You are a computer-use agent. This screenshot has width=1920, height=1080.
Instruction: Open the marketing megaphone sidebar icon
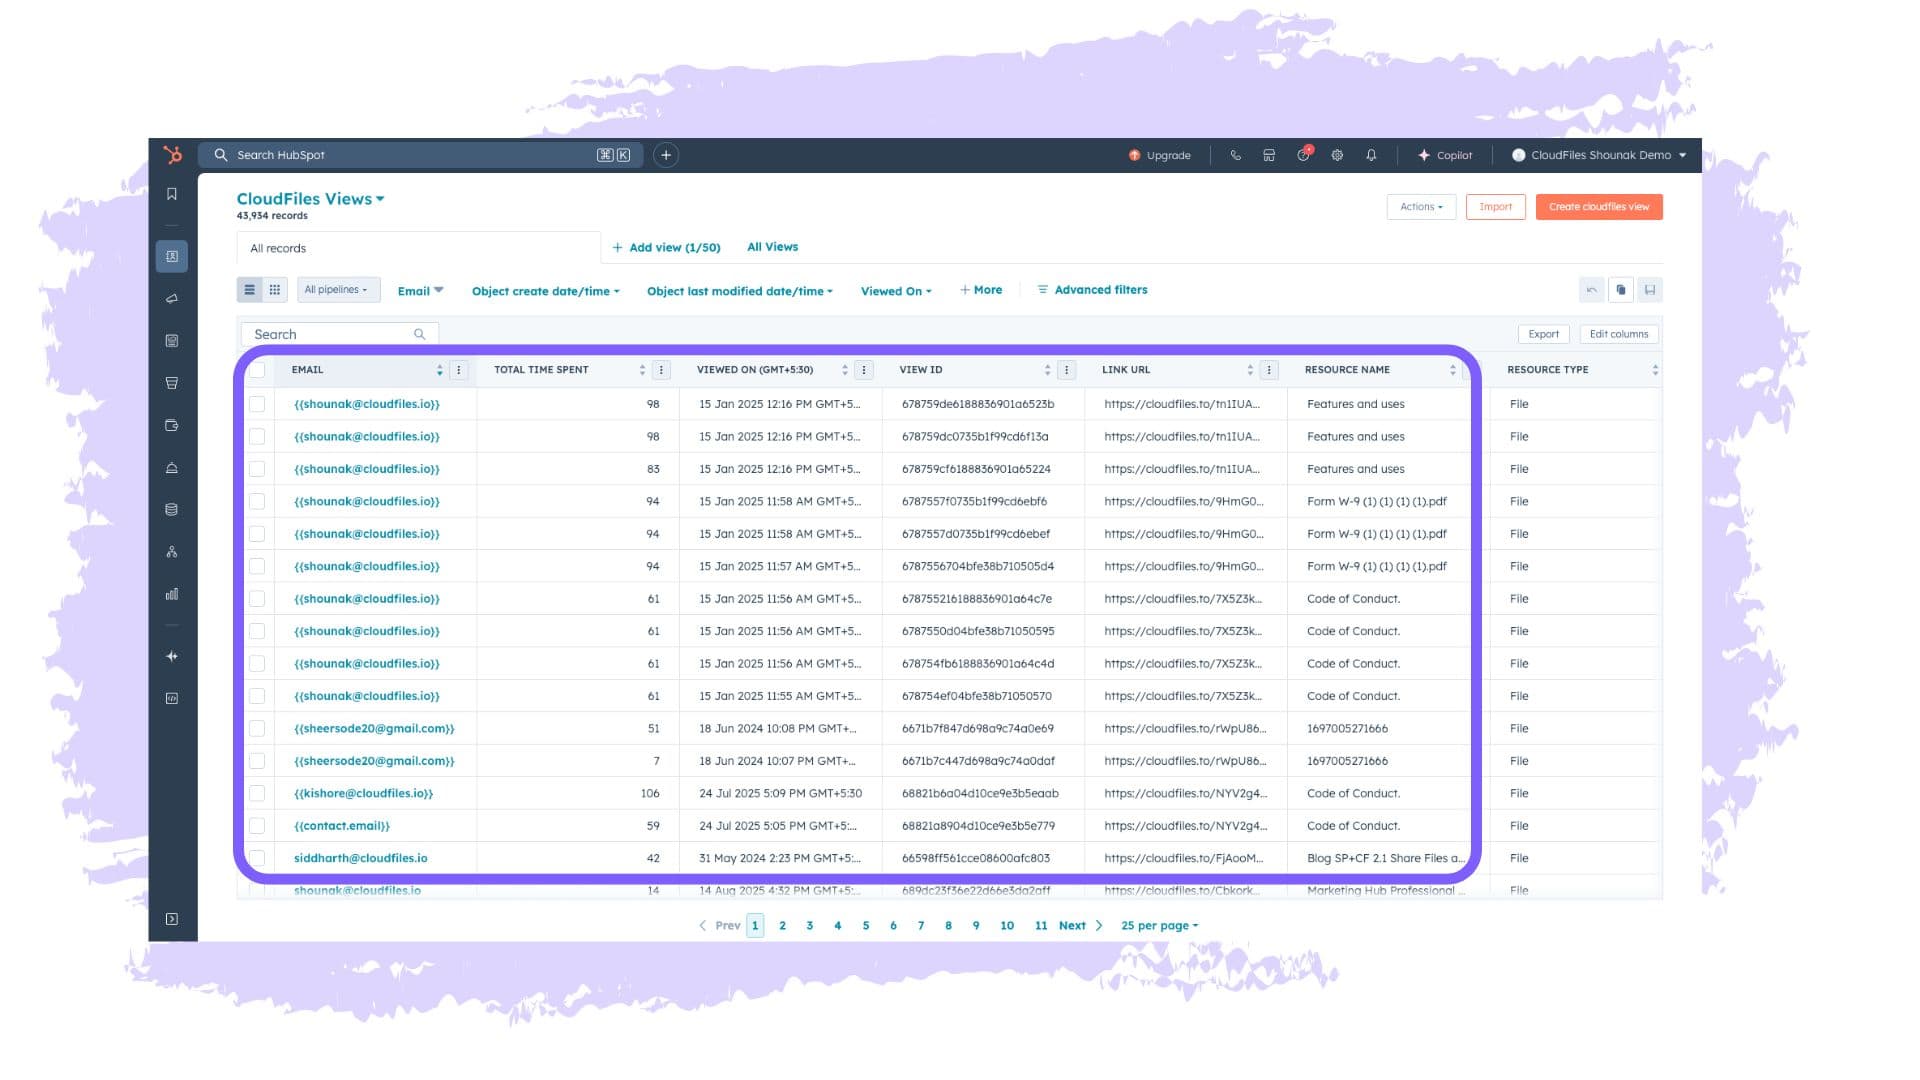tap(171, 298)
